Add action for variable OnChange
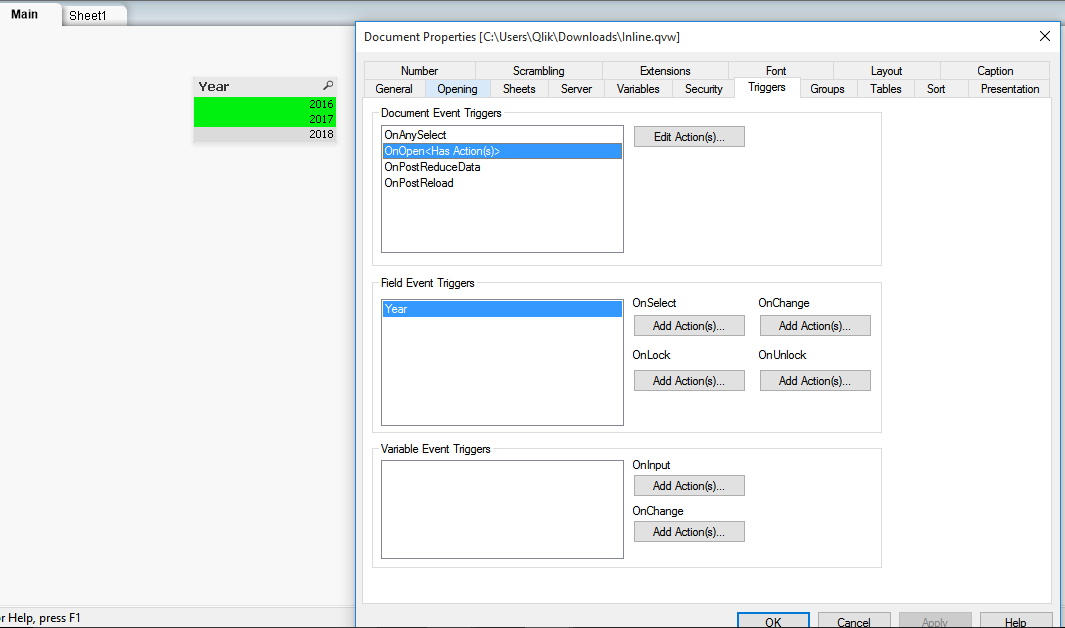 [x=689, y=532]
